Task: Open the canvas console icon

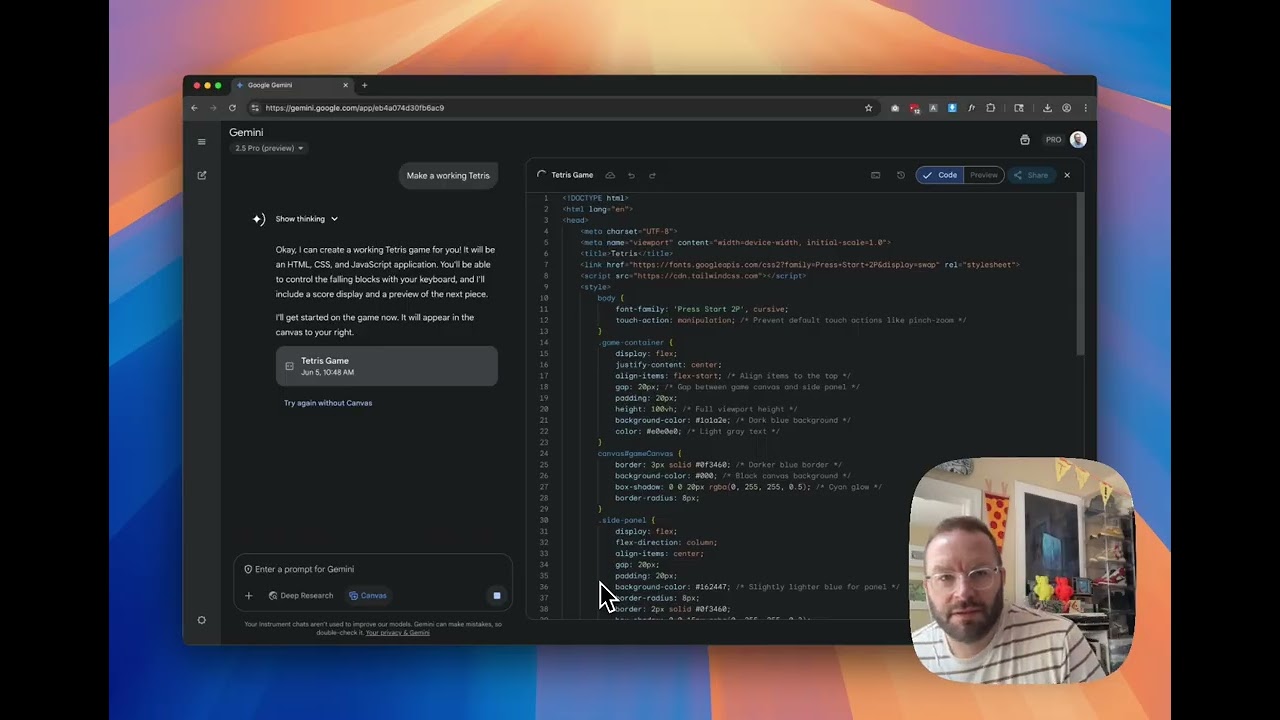Action: click(x=876, y=175)
